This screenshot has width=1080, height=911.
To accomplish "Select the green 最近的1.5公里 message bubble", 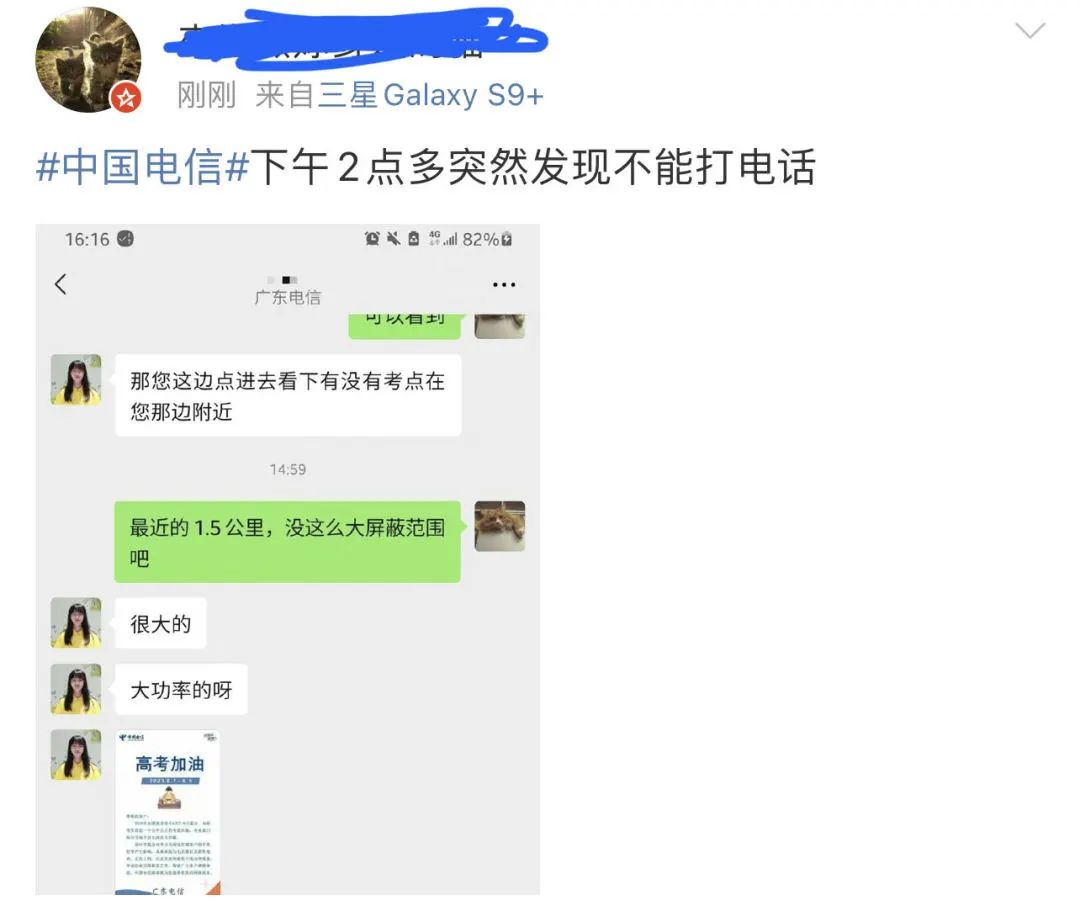I will pyautogui.click(x=287, y=542).
